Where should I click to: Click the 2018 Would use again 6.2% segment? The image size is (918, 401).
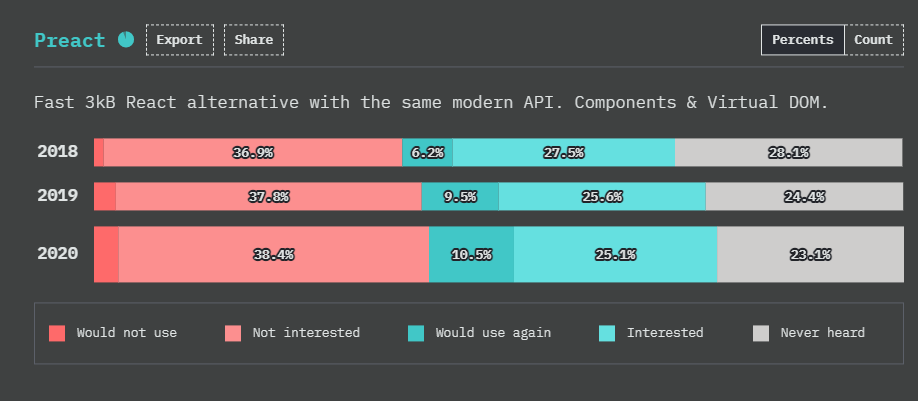click(427, 152)
